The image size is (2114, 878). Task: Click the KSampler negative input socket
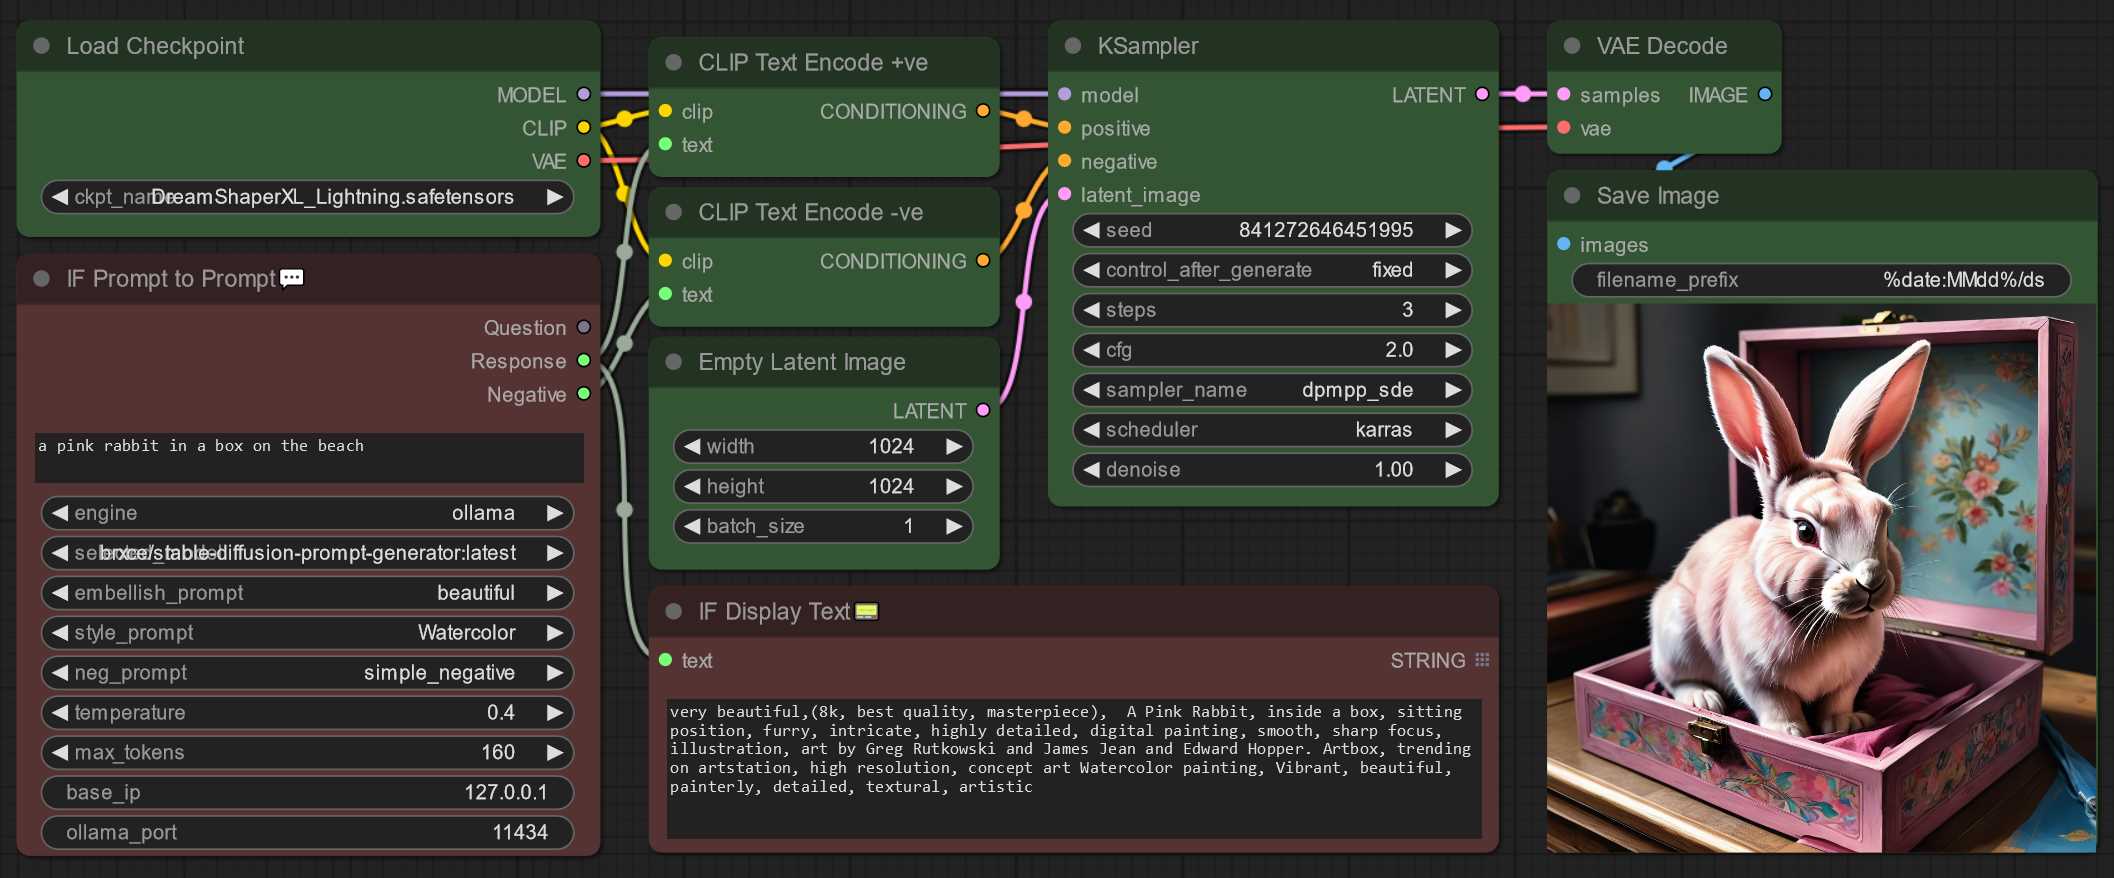[x=1065, y=161]
